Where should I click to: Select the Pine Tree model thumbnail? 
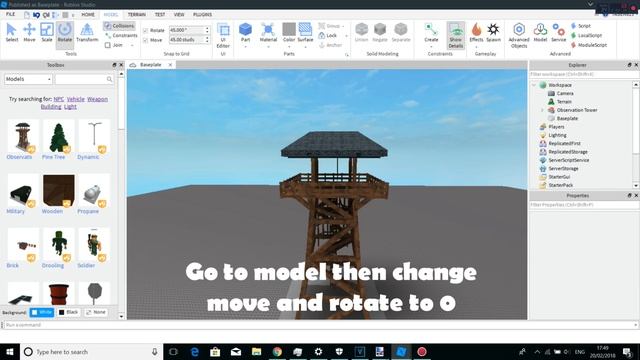[x=58, y=137]
